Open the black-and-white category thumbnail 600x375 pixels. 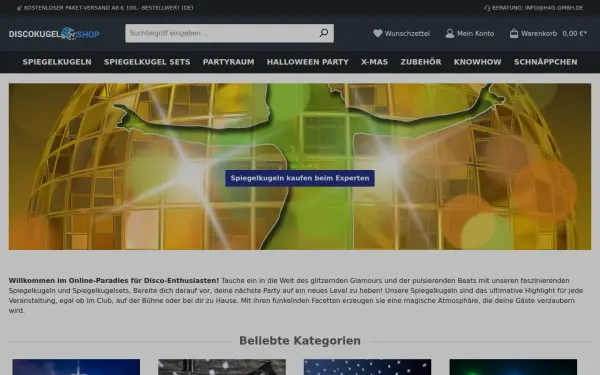(222, 367)
